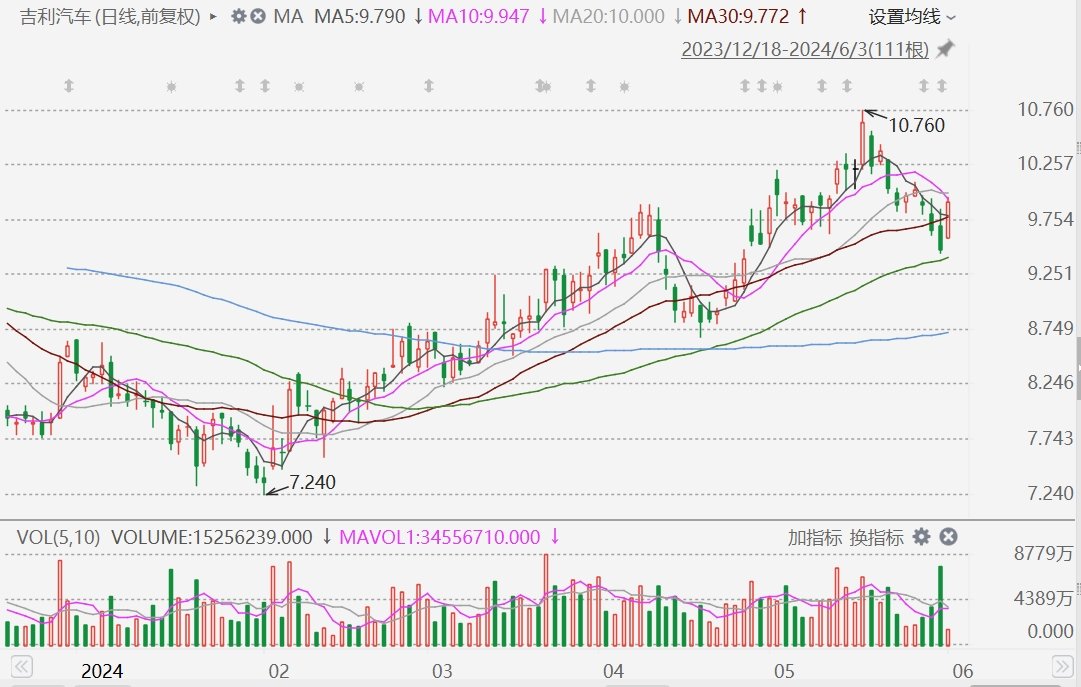1081x687 pixels.
Task: Remove the MA indicator with its X icon
Action: click(258, 16)
